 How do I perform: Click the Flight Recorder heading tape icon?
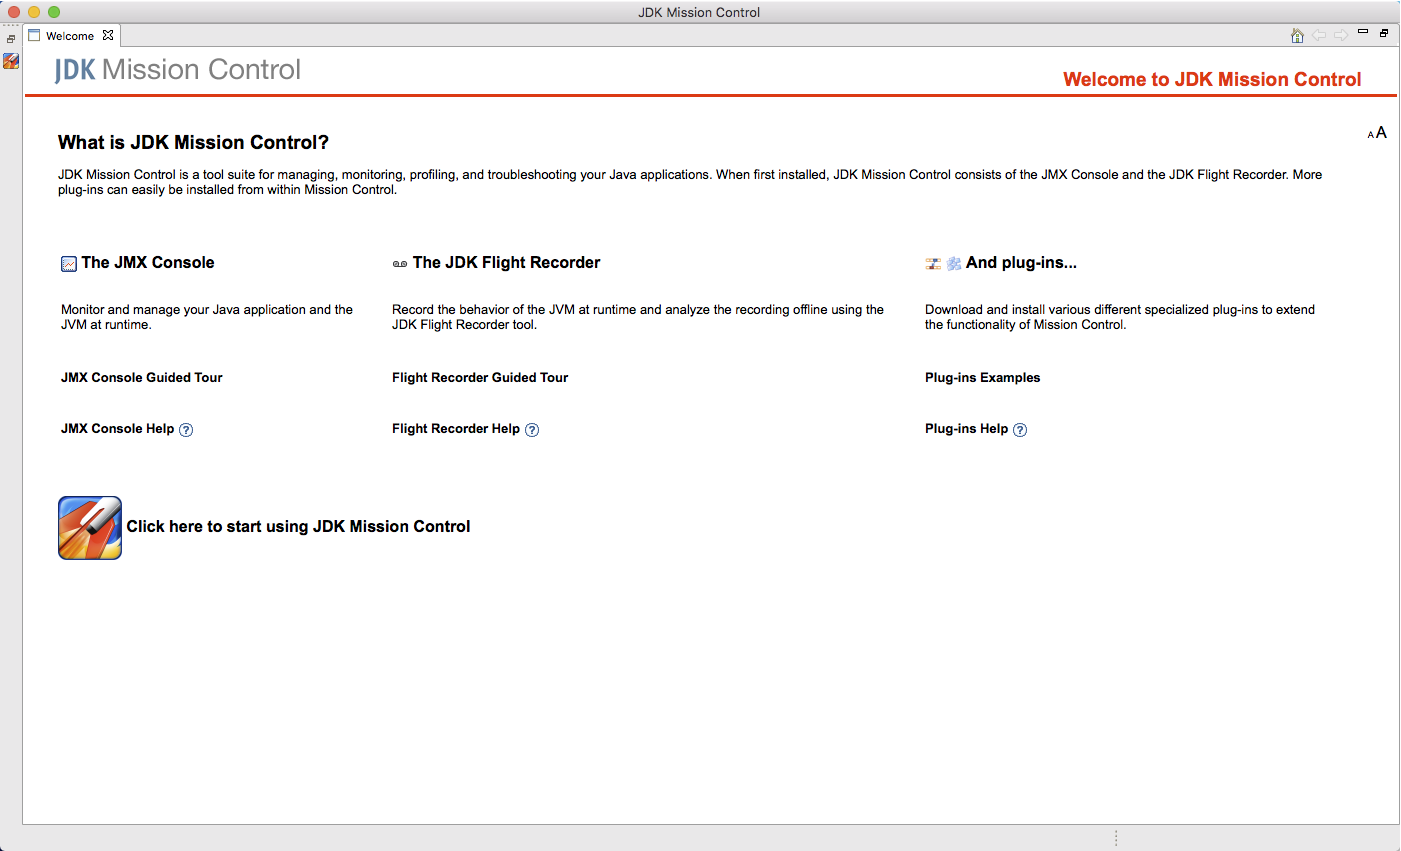tap(400, 264)
